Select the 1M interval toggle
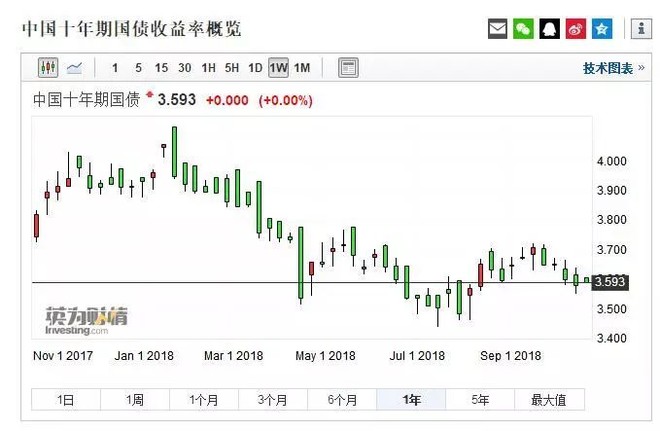The height and width of the screenshot is (431, 660). 302,68
